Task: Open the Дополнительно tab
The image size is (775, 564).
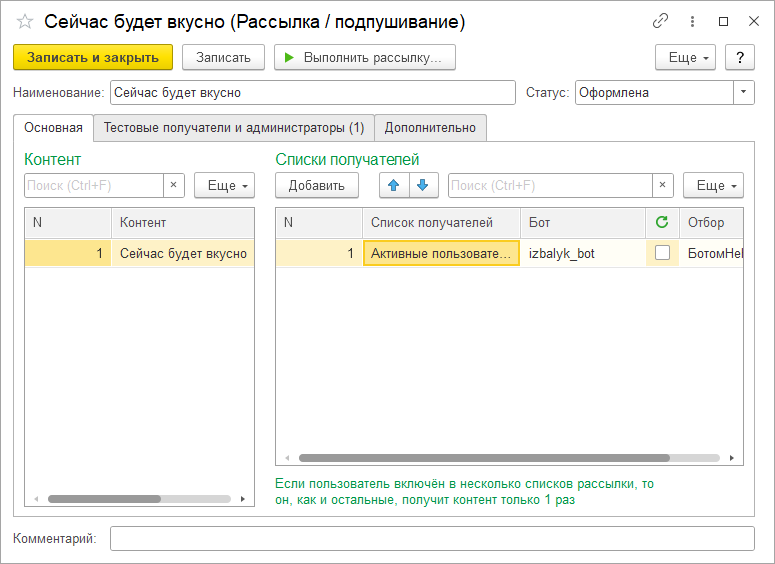Action: (x=431, y=128)
